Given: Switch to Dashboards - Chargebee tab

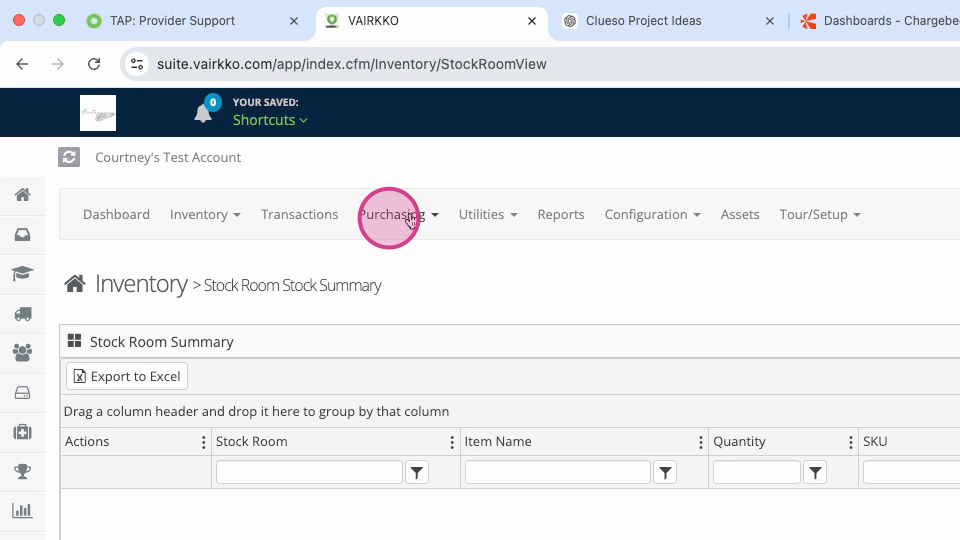Looking at the screenshot, I should [x=880, y=21].
